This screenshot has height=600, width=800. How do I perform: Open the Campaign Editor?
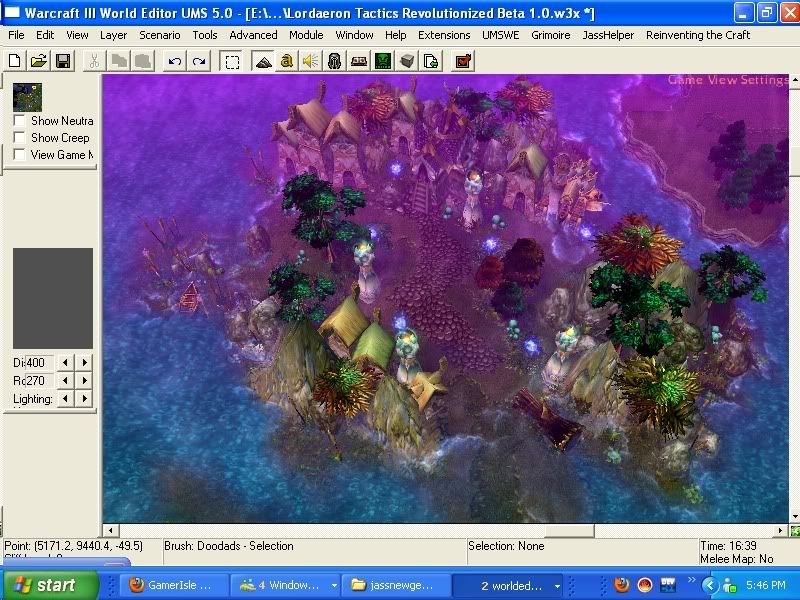[359, 61]
